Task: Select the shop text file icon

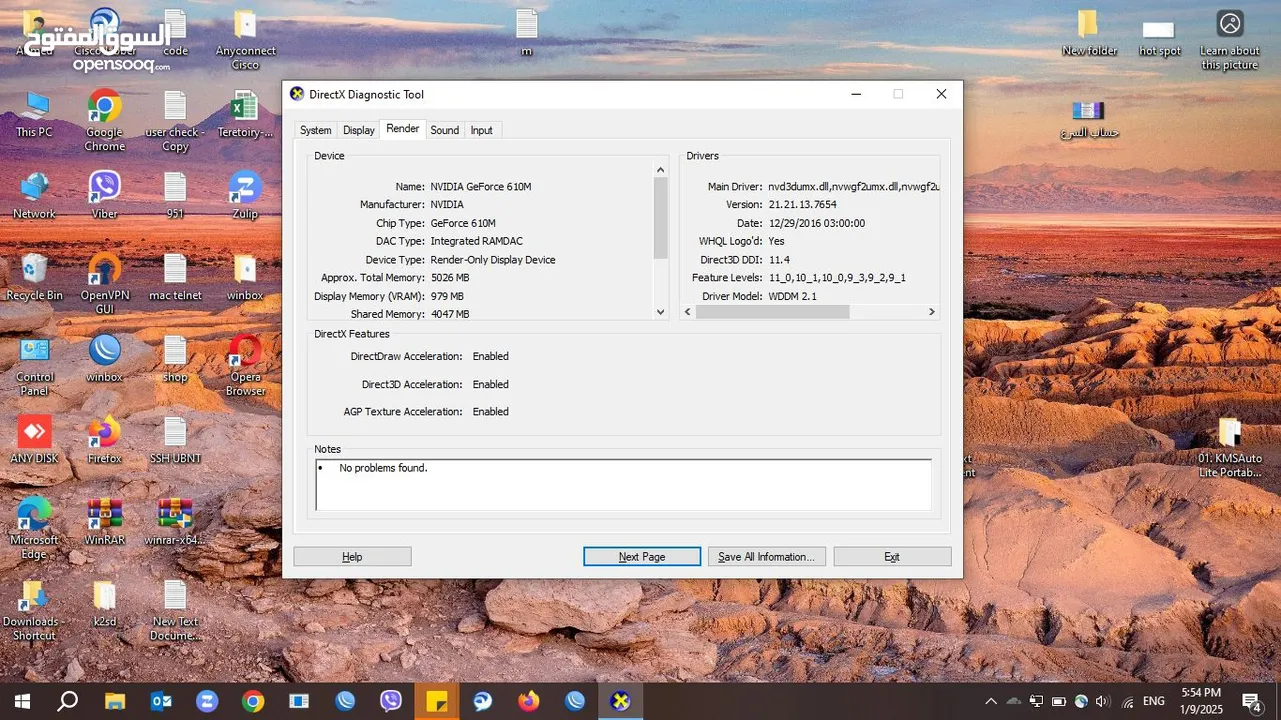Action: pos(175,359)
